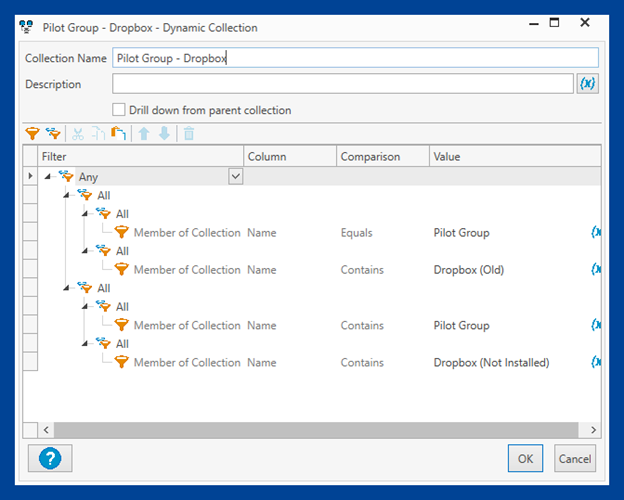Image resolution: width=624 pixels, height=500 pixels.
Task: Click funnel icon of Dropbox (Old) filter
Action: pos(121,269)
